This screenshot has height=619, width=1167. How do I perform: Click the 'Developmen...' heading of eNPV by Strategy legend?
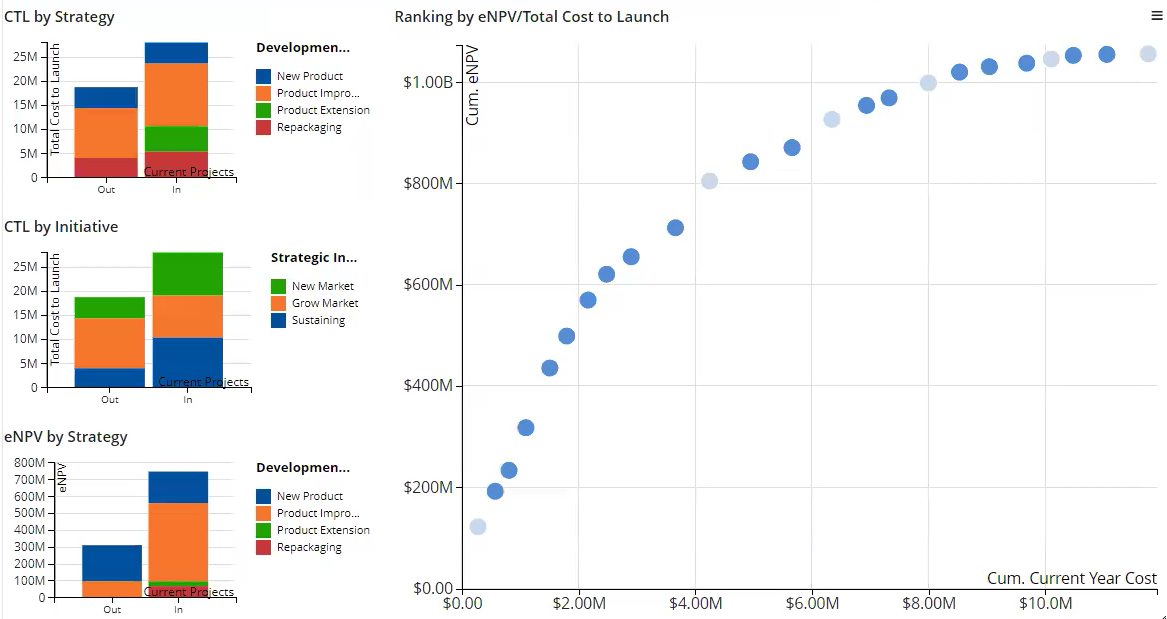coord(303,468)
